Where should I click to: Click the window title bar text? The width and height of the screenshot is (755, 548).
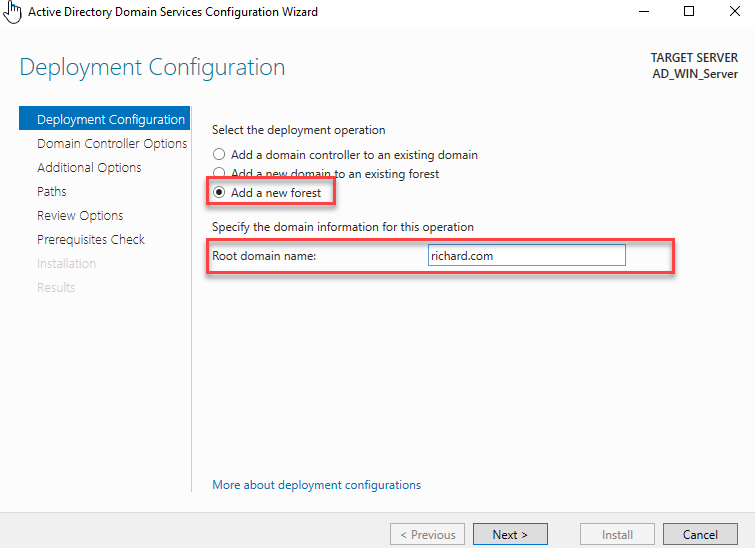[x=173, y=12]
